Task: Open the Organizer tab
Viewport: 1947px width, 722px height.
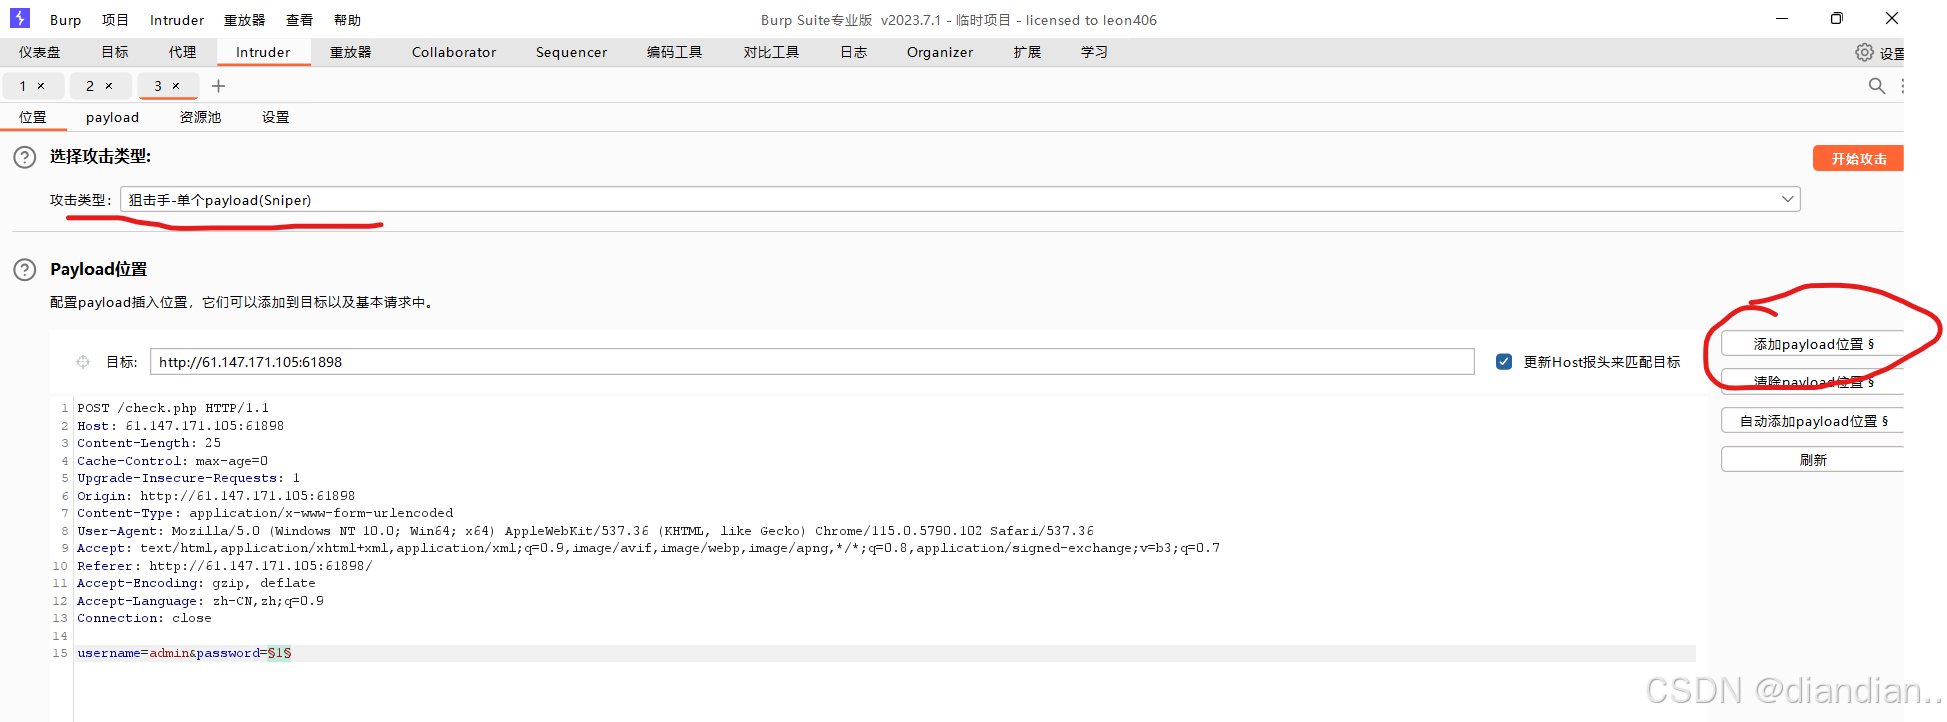Action: [940, 52]
